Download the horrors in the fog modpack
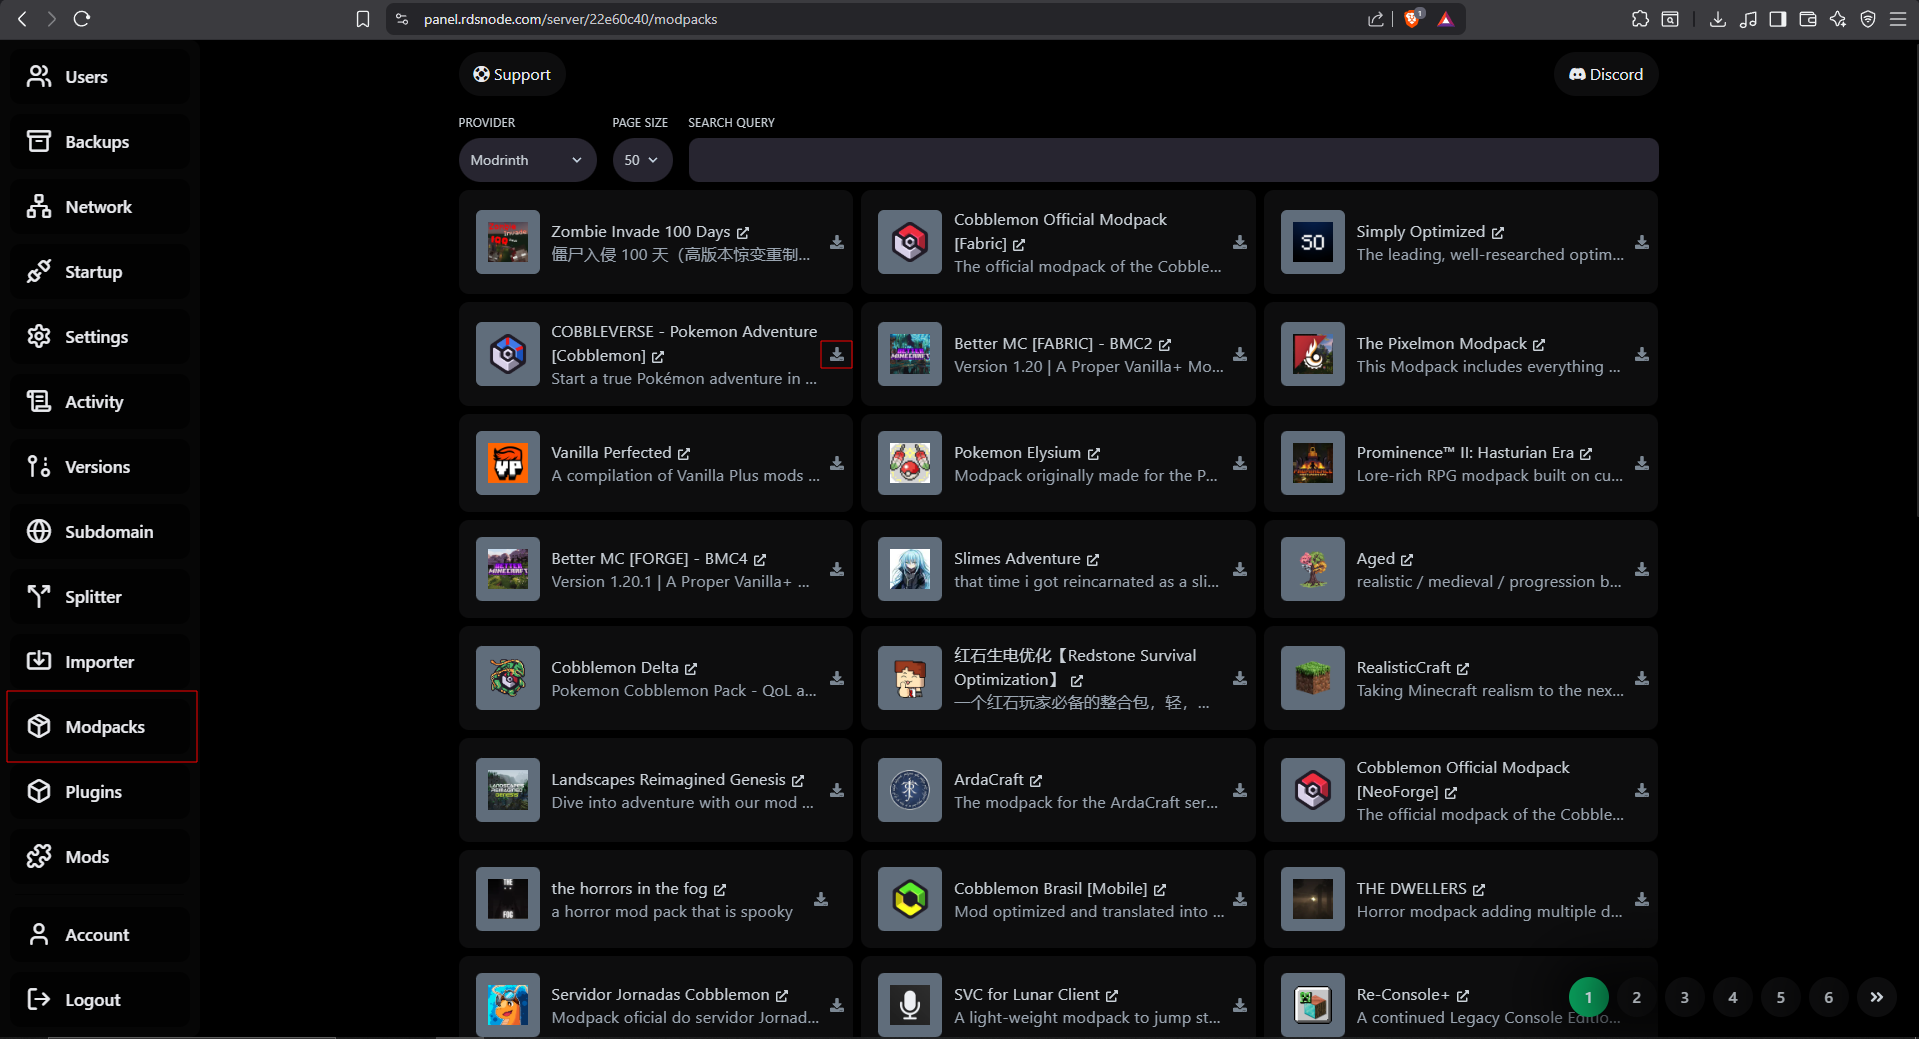This screenshot has height=1039, width=1919. point(820,899)
